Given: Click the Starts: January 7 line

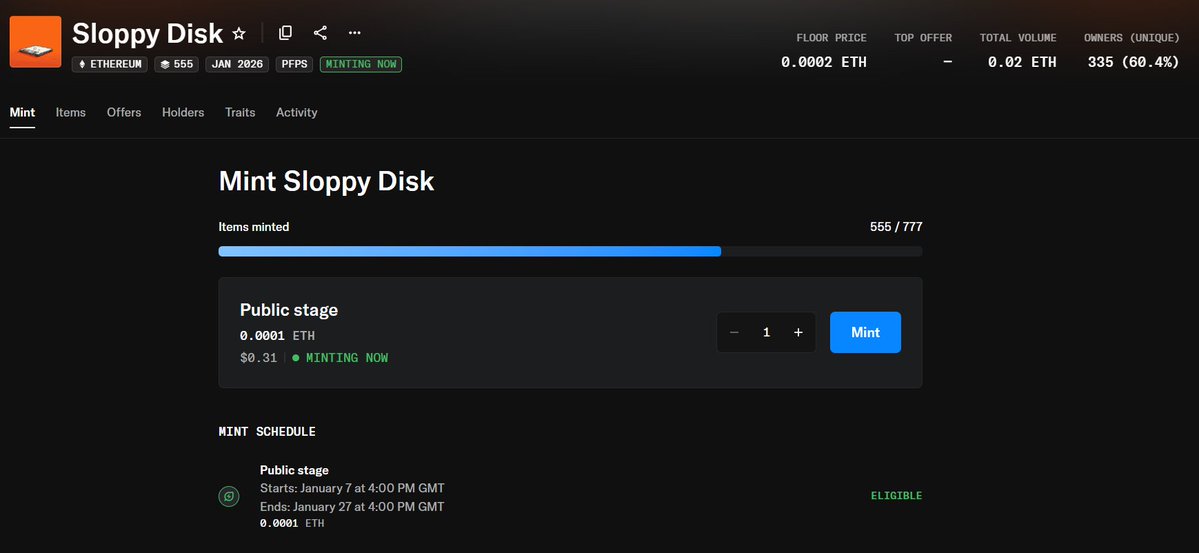Looking at the screenshot, I should pyautogui.click(x=353, y=488).
